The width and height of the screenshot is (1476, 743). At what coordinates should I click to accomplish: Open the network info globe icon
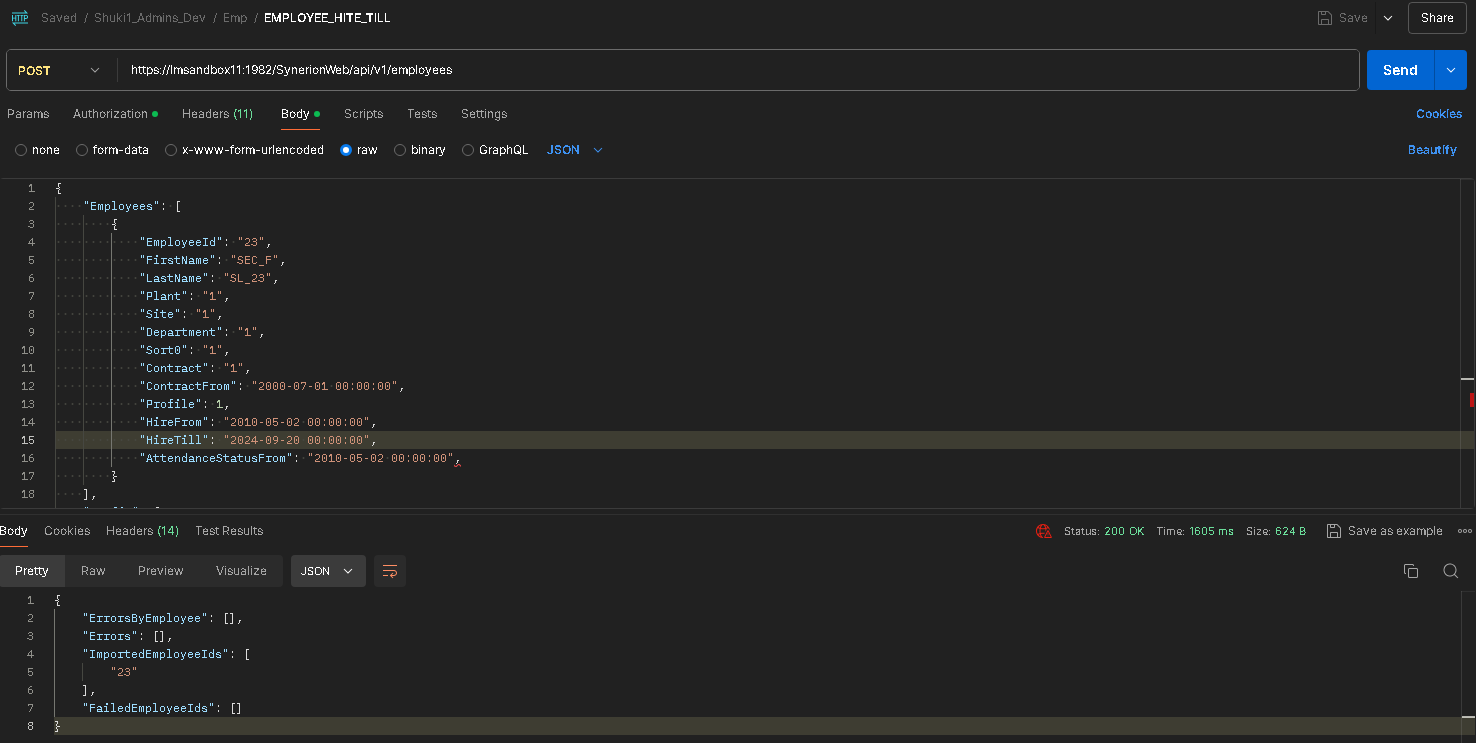pyautogui.click(x=1044, y=531)
